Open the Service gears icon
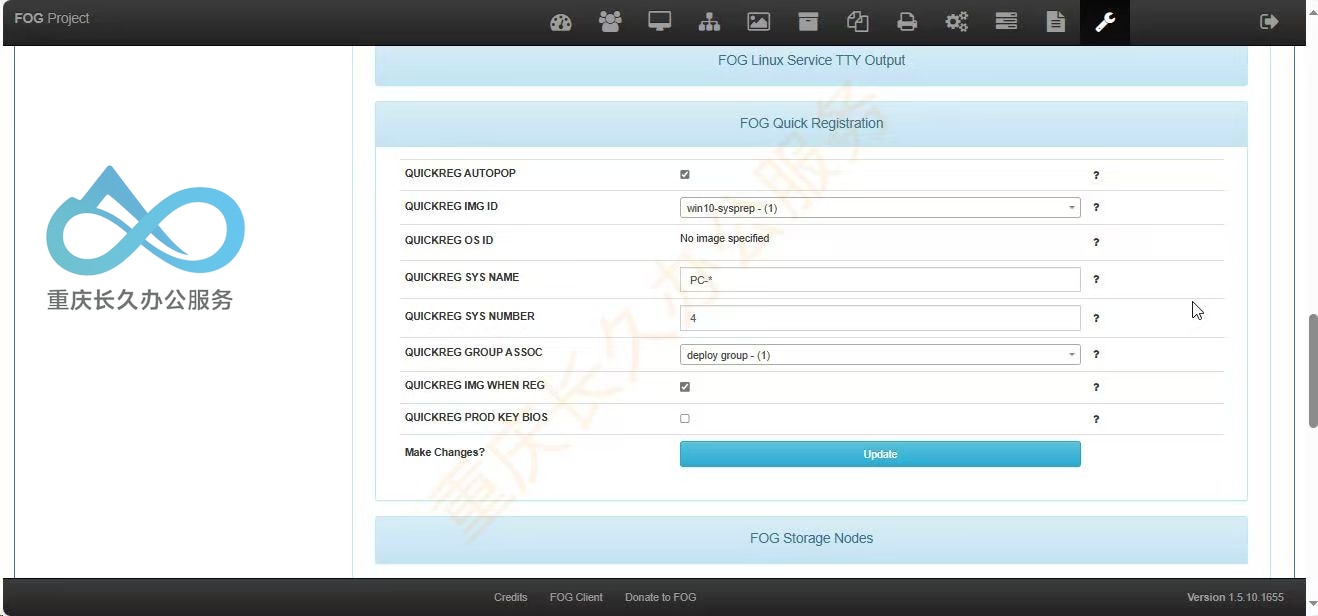 (x=957, y=22)
